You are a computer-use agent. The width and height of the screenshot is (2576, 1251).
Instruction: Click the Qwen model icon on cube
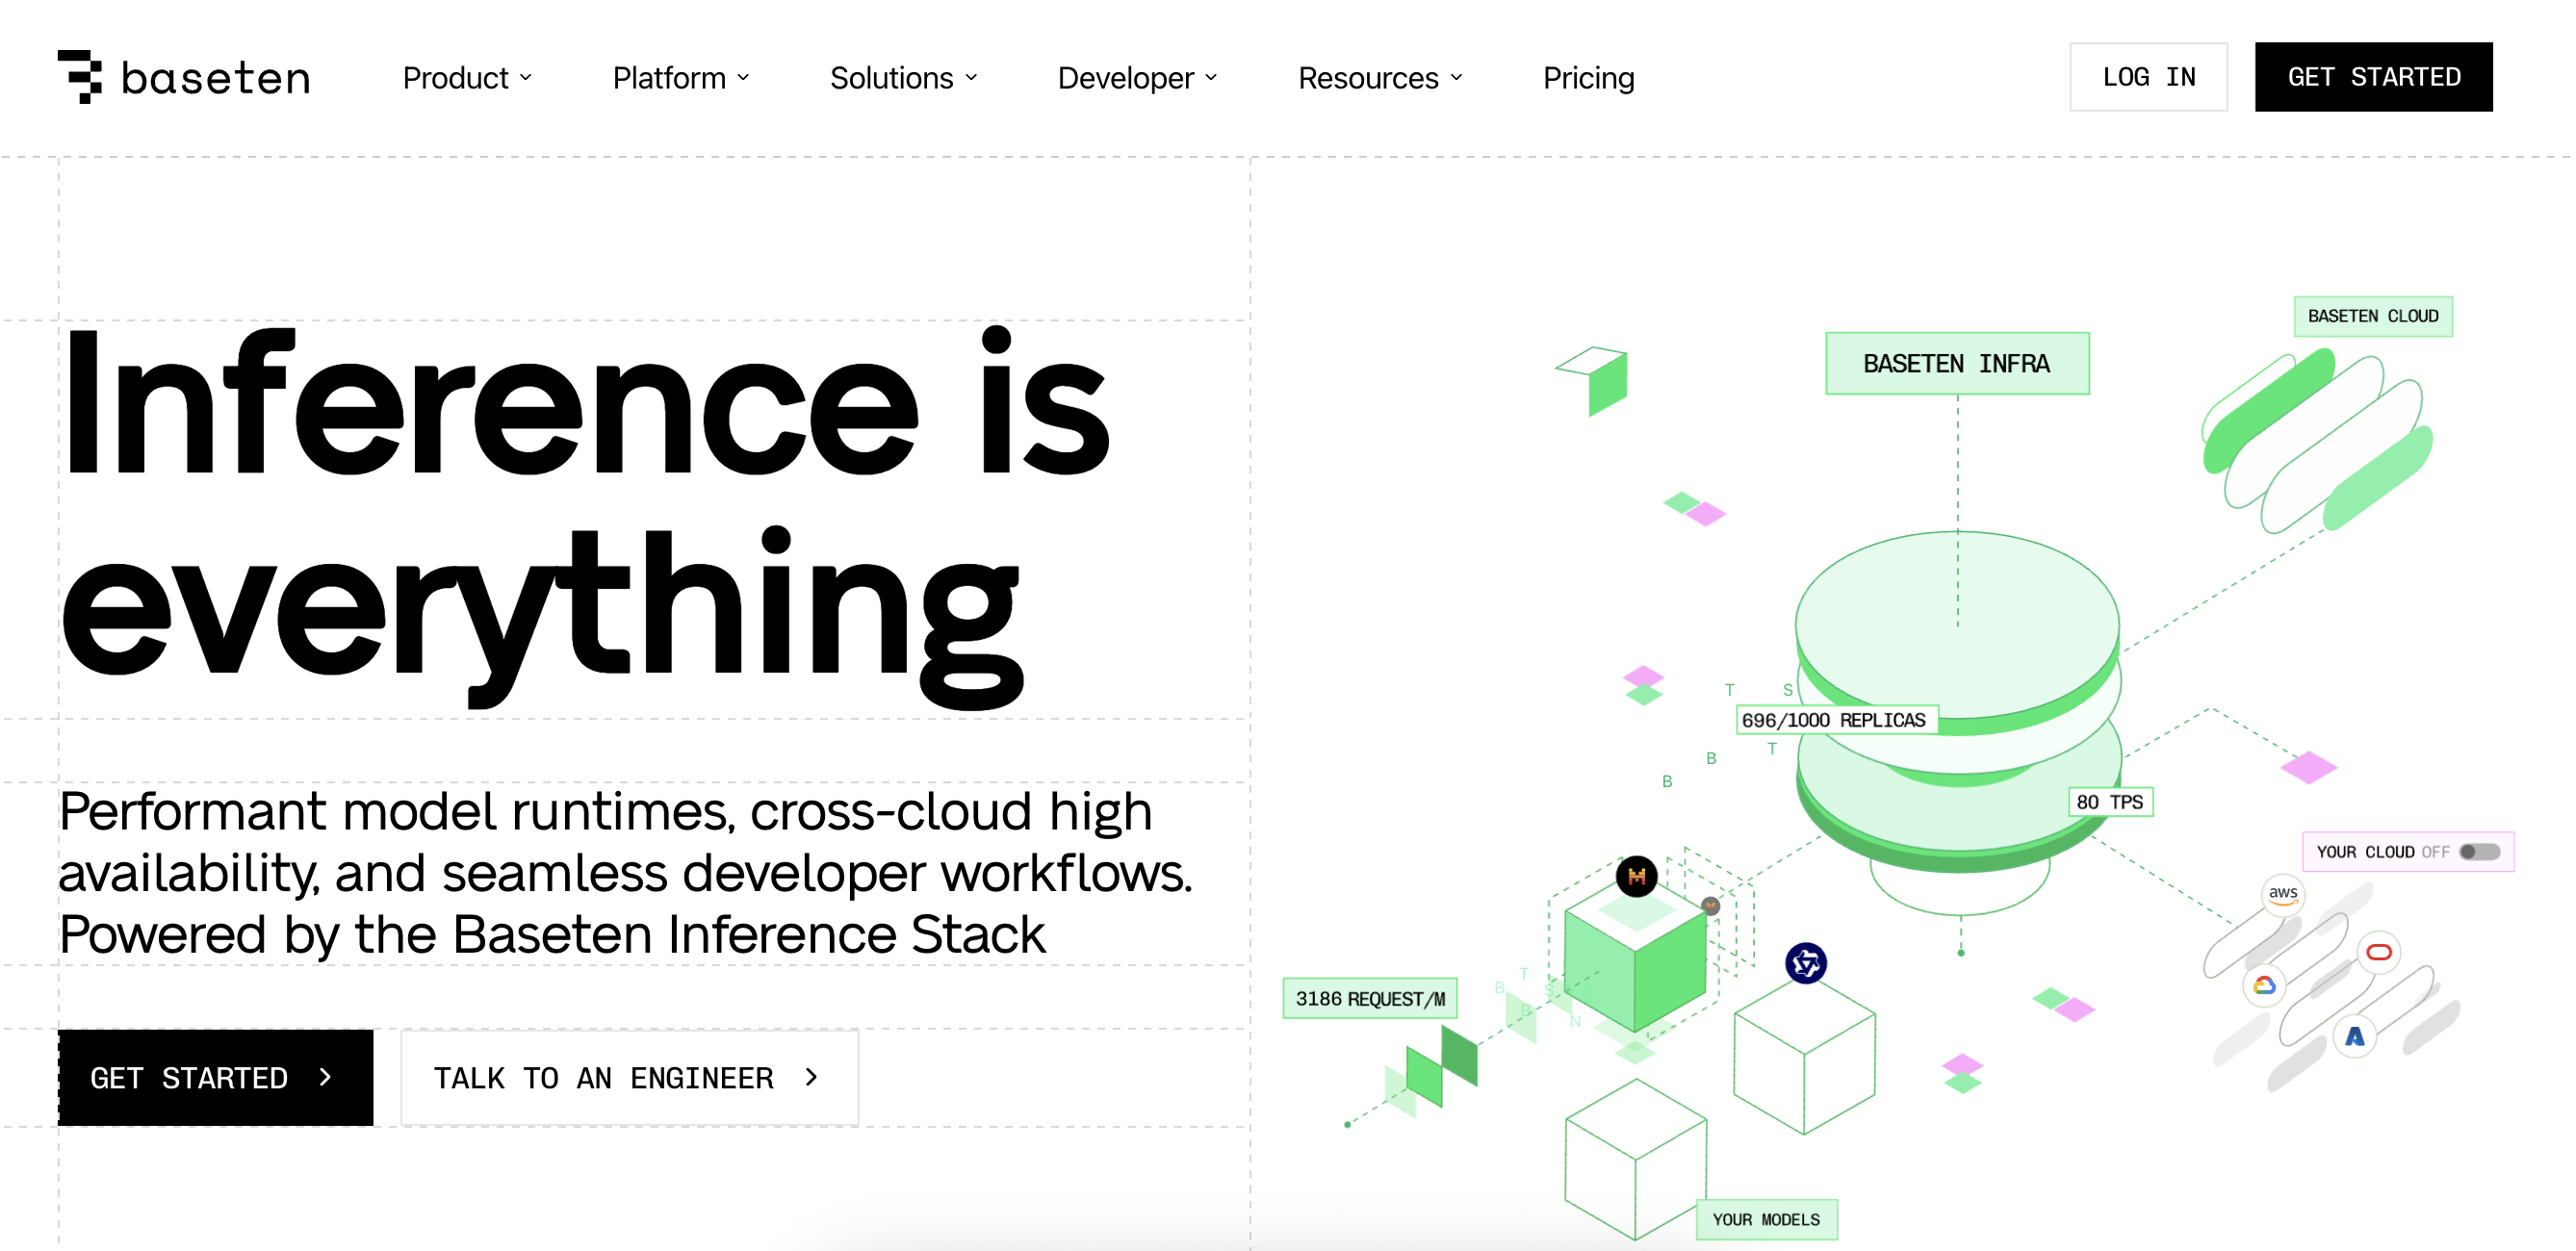[x=1806, y=963]
